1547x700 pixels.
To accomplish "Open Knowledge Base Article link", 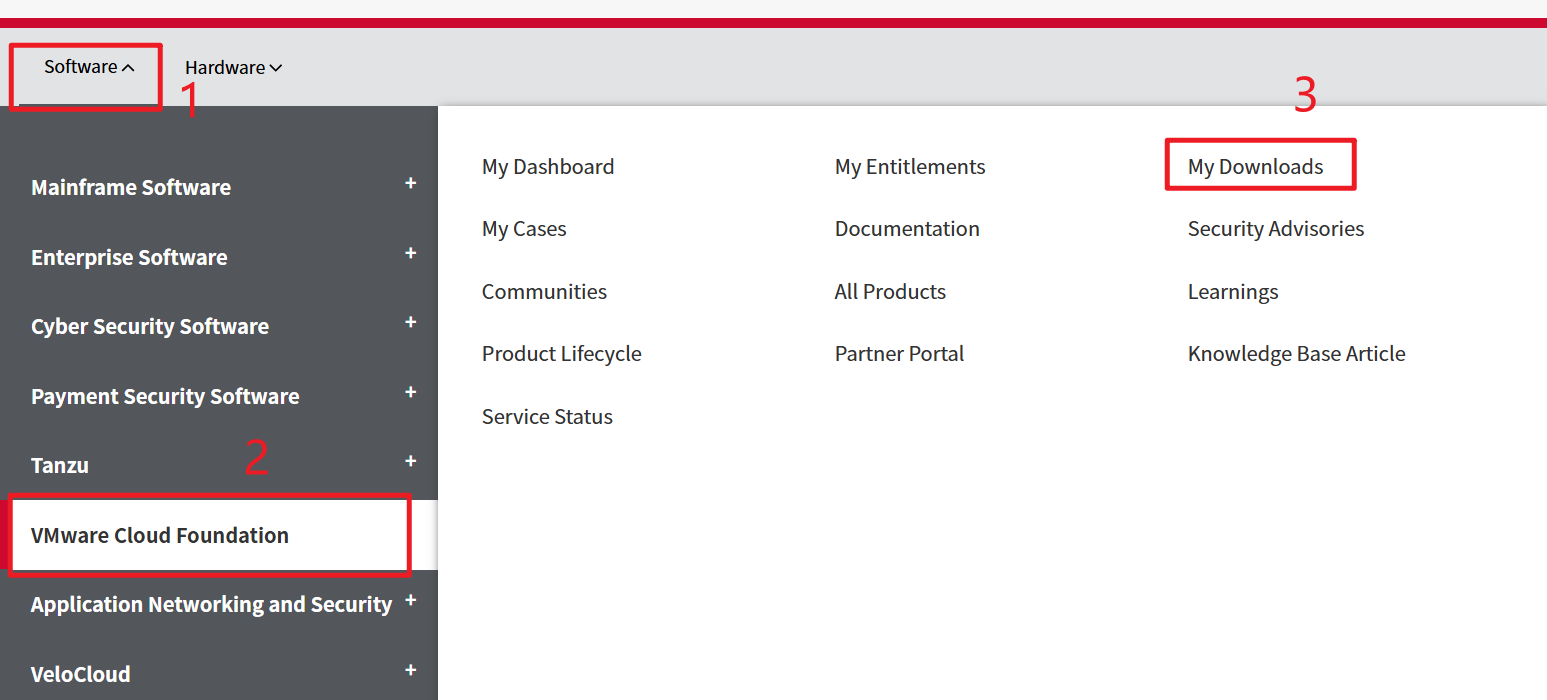I will tap(1297, 354).
